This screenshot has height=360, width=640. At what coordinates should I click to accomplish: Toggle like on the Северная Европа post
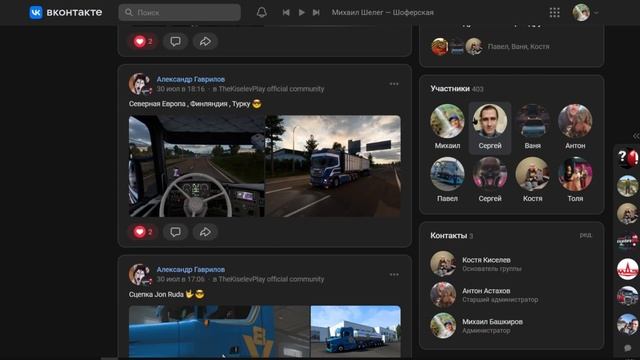coord(143,232)
